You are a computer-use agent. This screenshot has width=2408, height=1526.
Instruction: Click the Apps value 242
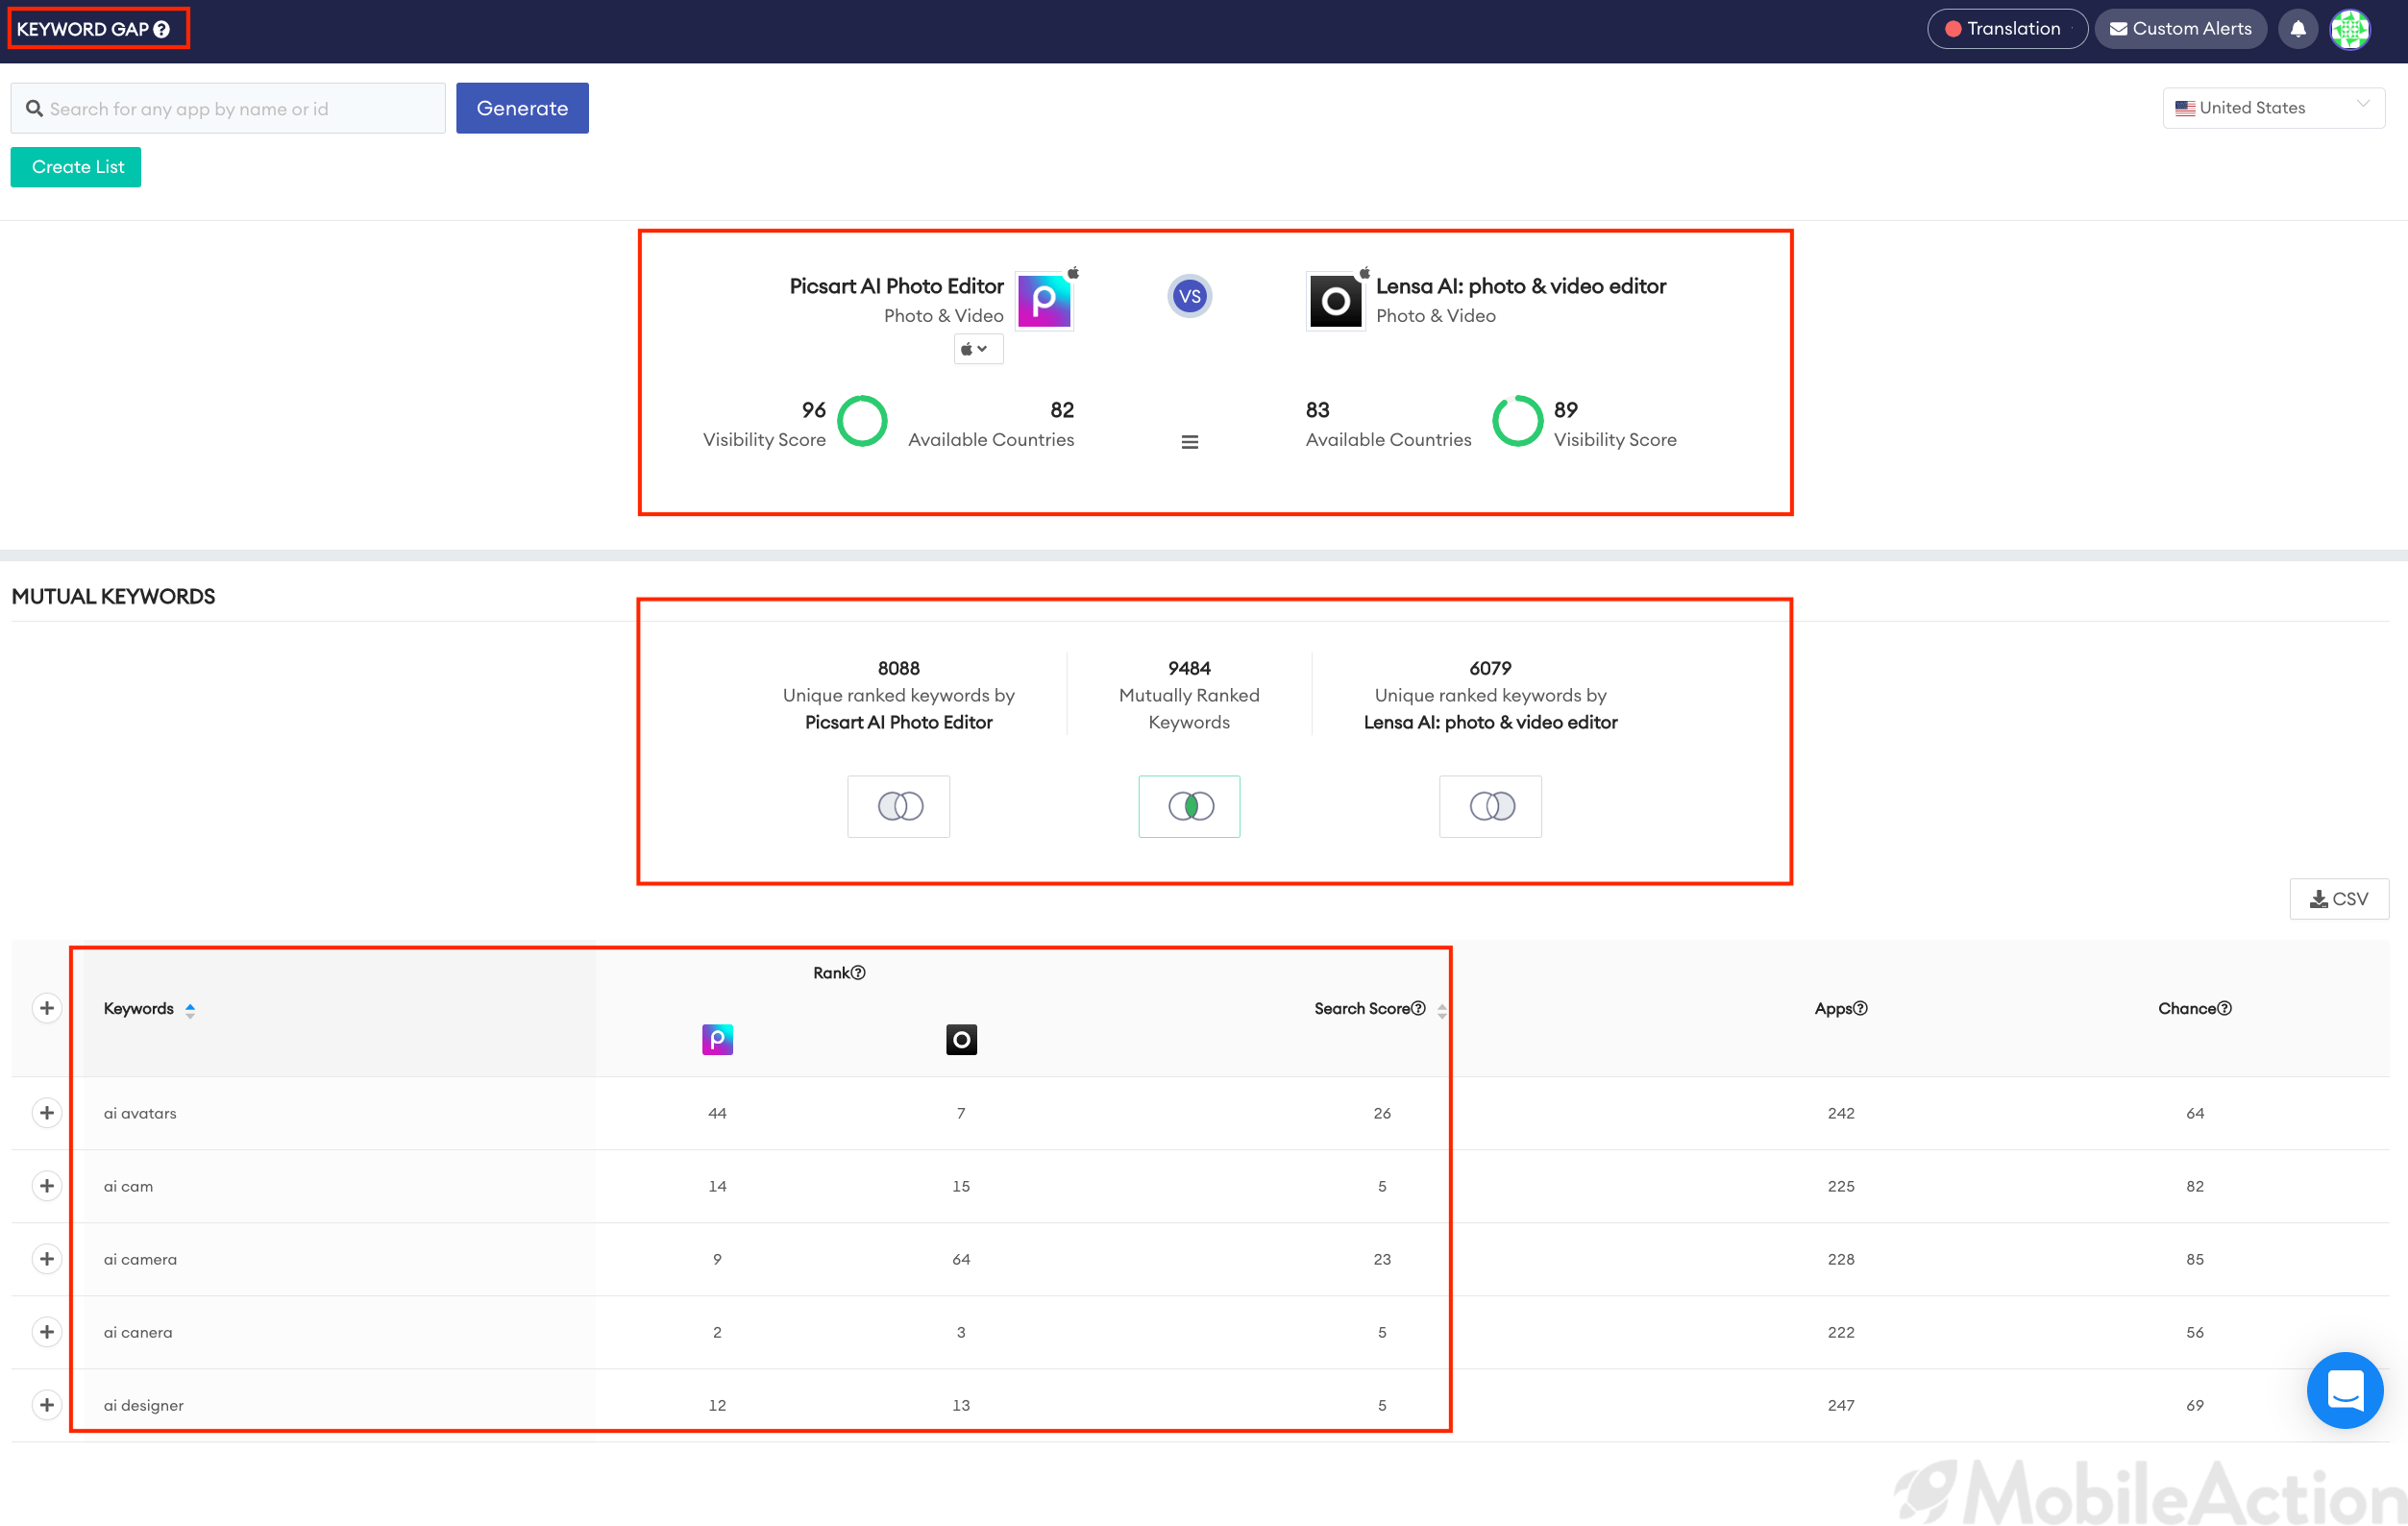[1841, 1113]
